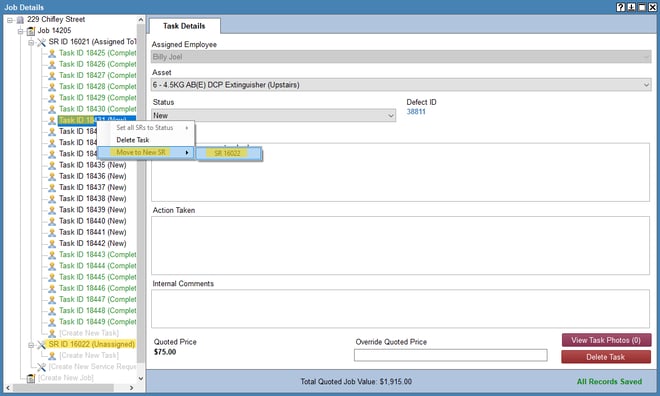Image resolution: width=660 pixels, height=396 pixels.
Task: Click the person icon for Task ID 18428
Action: click(x=52, y=87)
